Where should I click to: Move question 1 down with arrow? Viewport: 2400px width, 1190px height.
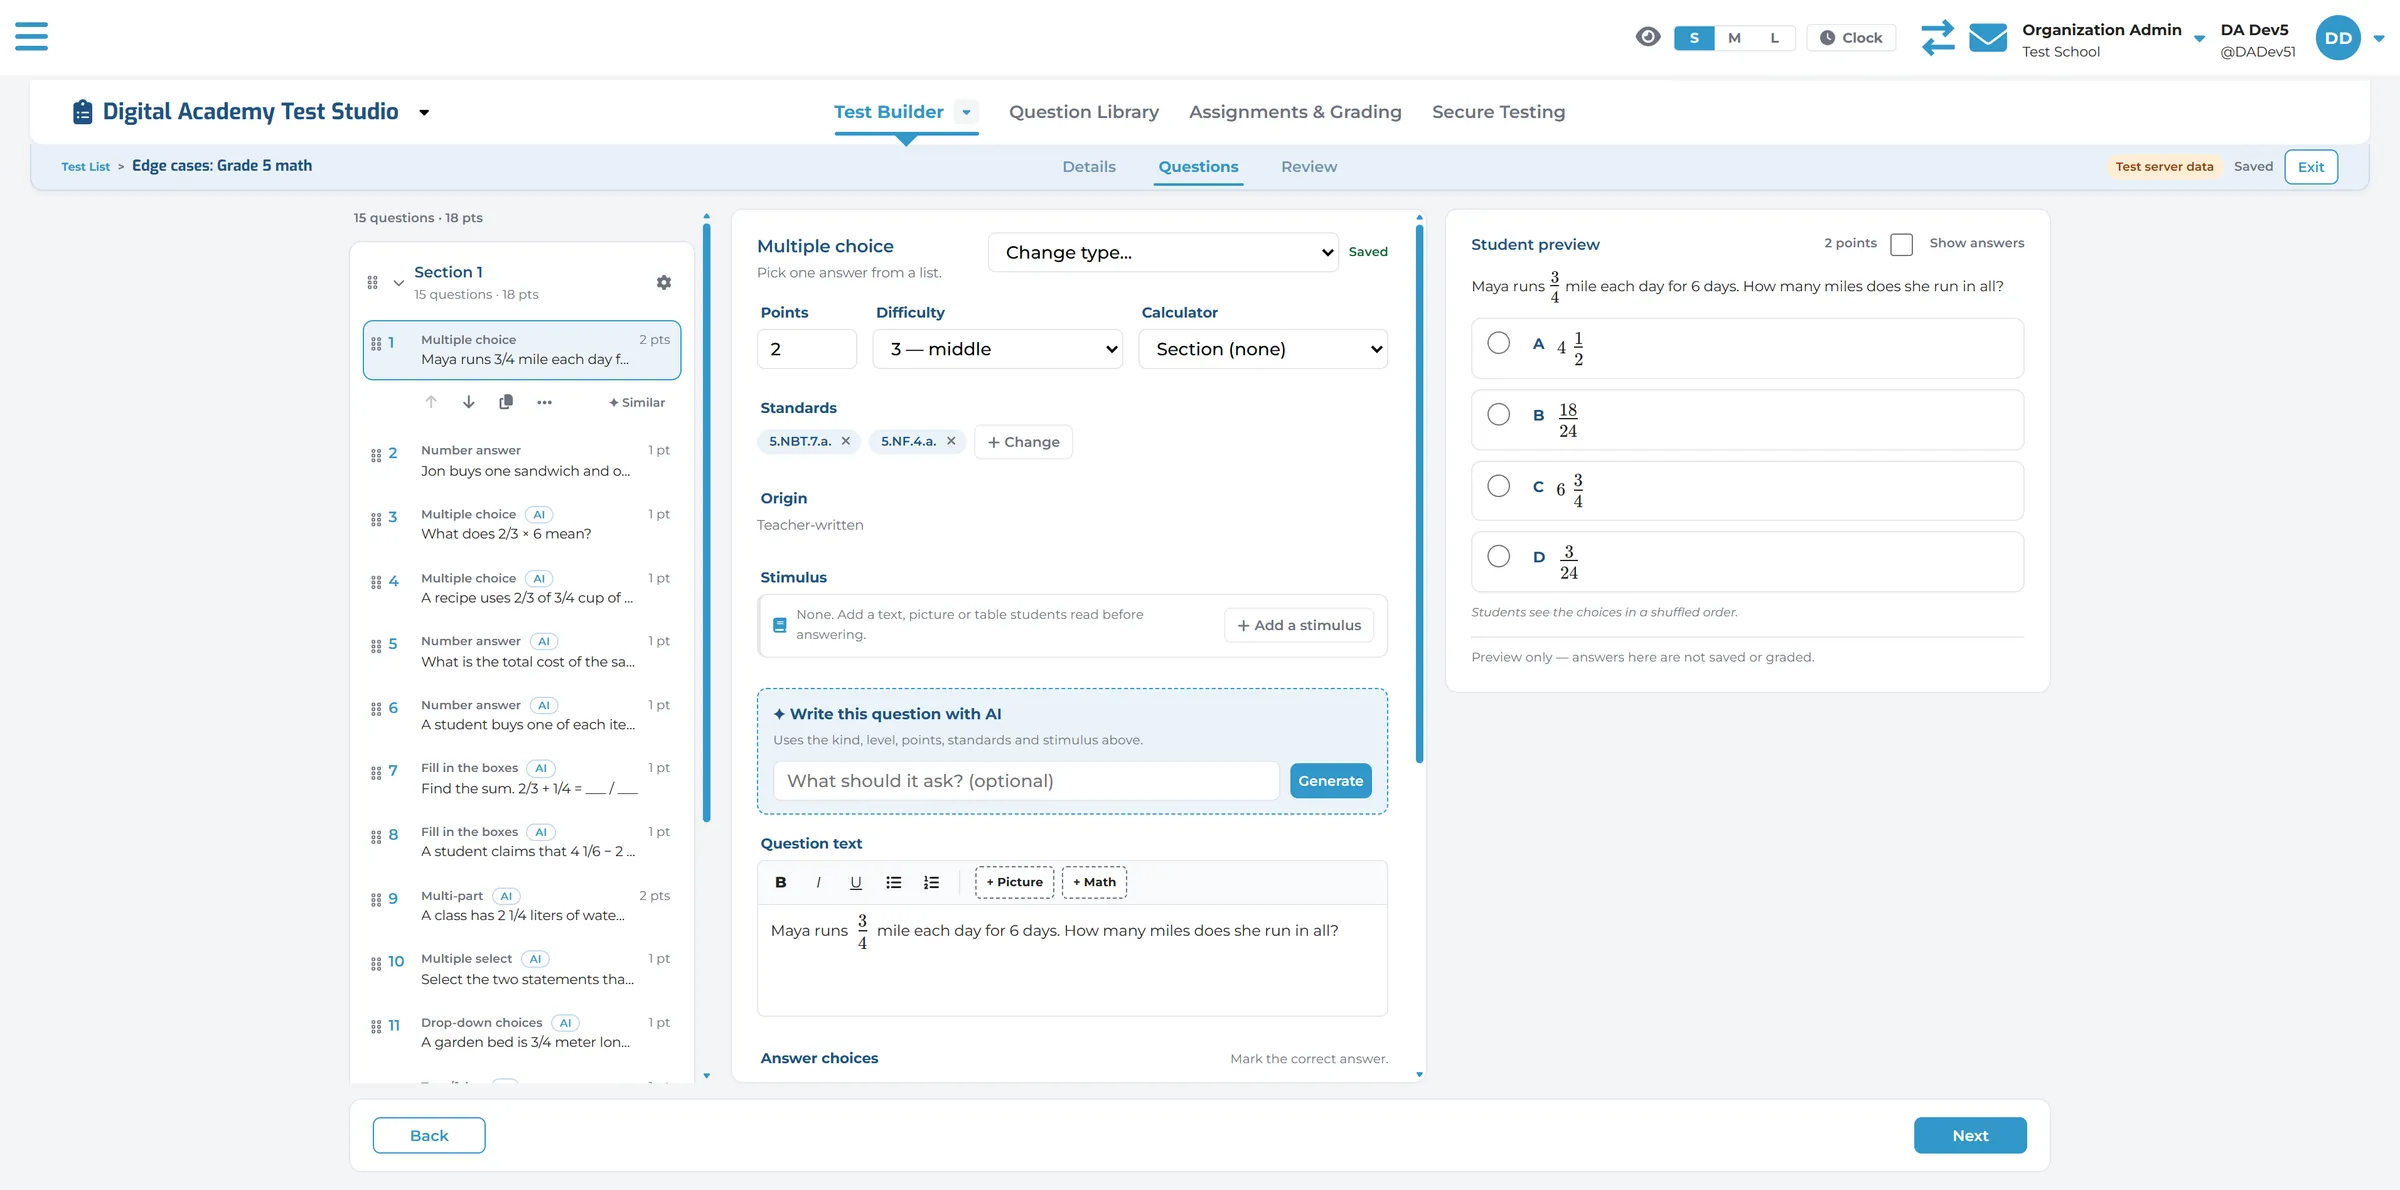(469, 402)
